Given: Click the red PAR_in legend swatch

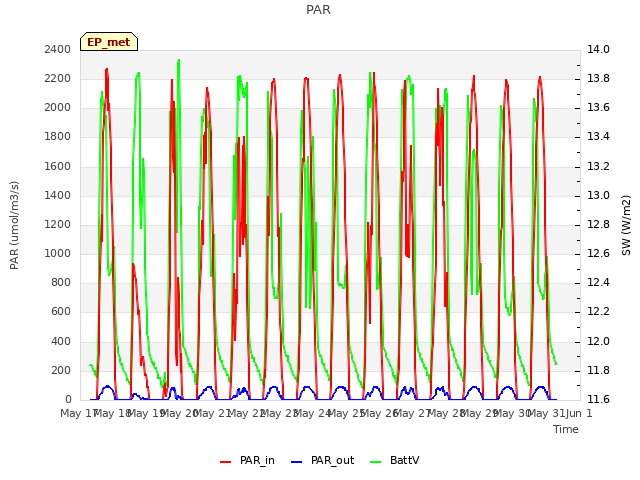Looking at the screenshot, I should point(226,462).
